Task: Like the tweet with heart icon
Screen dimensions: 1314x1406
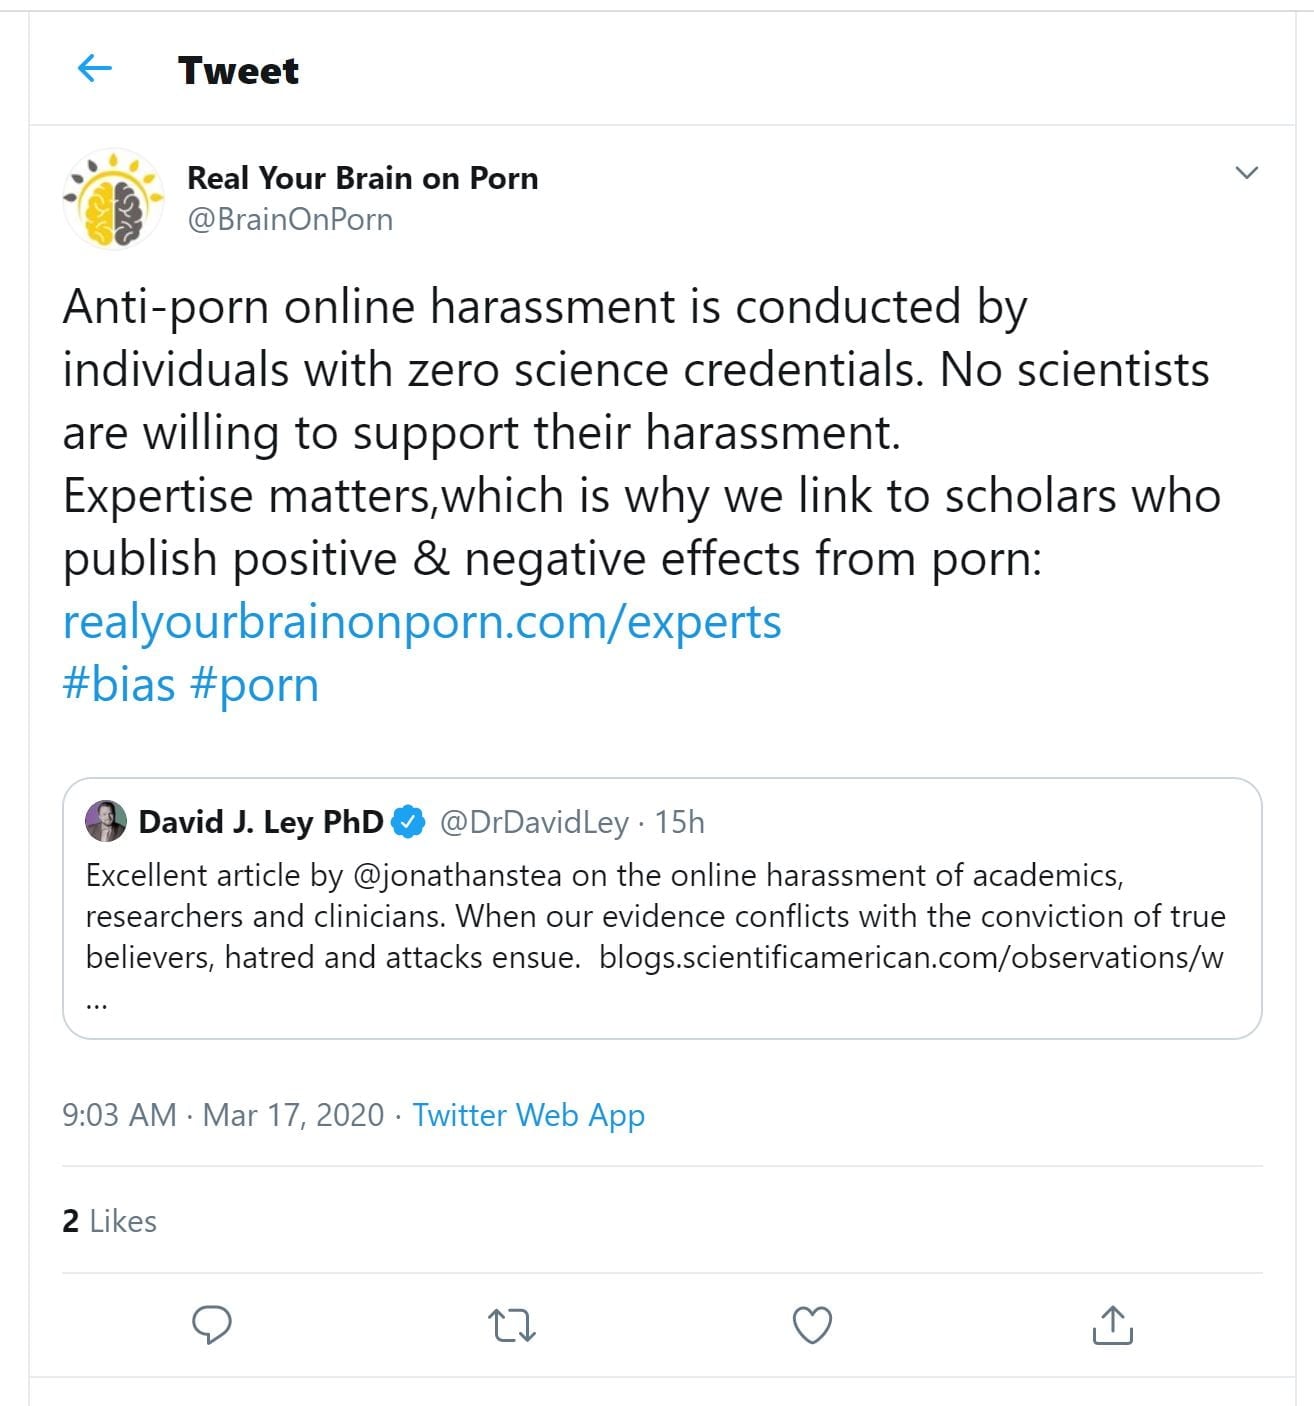Action: click(x=811, y=1325)
